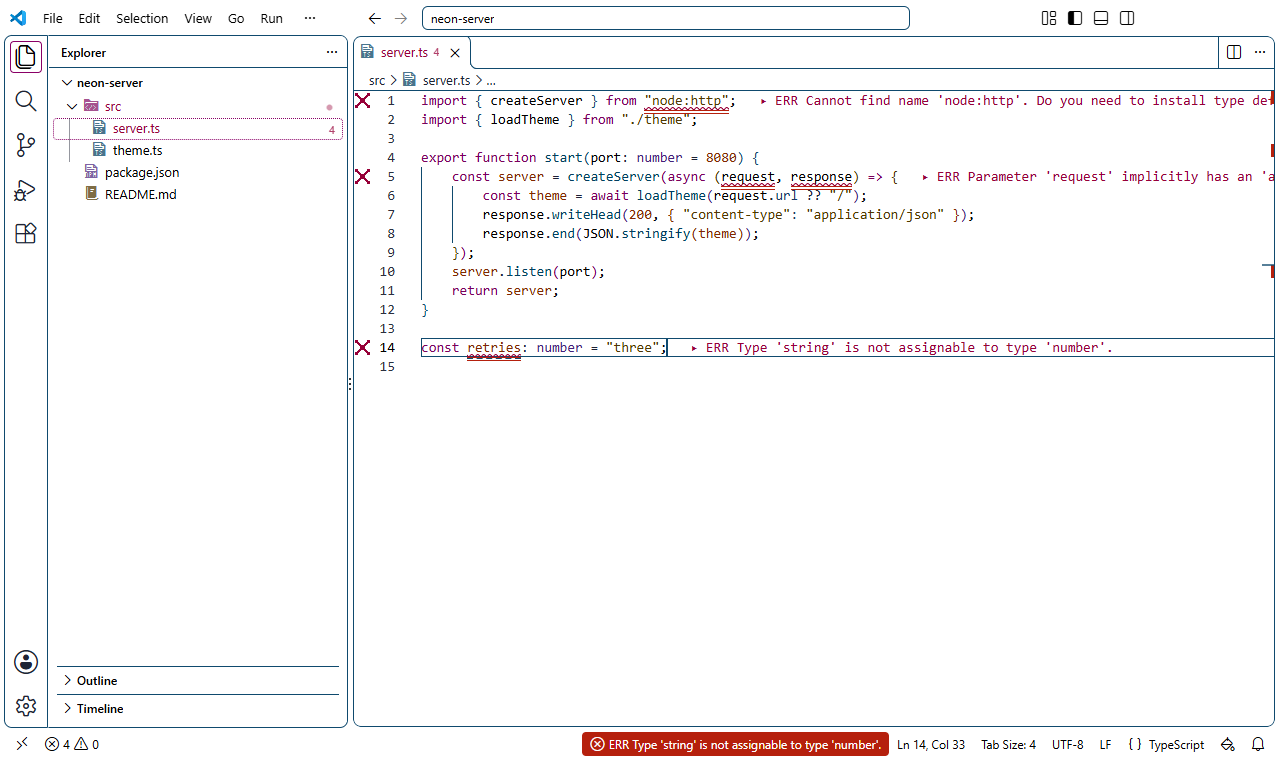Click the red error message in status bar

[x=735, y=744]
